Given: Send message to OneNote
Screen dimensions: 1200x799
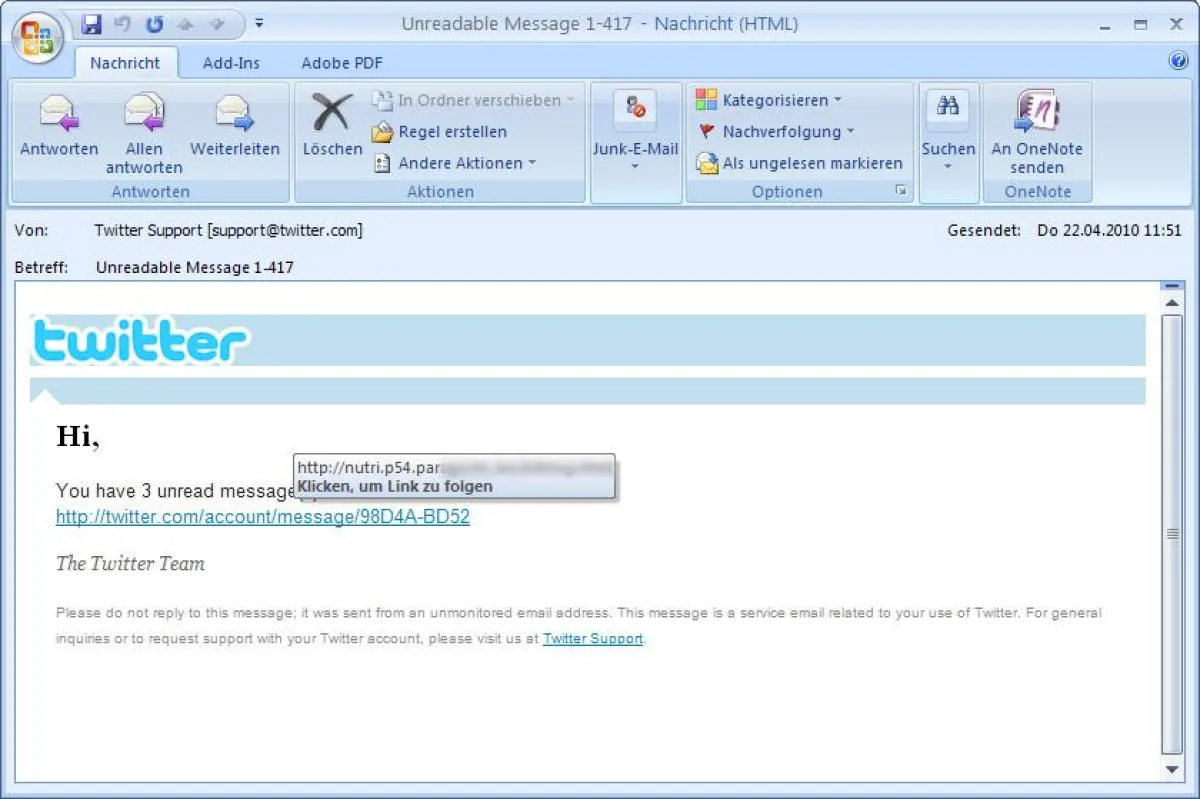Looking at the screenshot, I should coord(1036,112).
